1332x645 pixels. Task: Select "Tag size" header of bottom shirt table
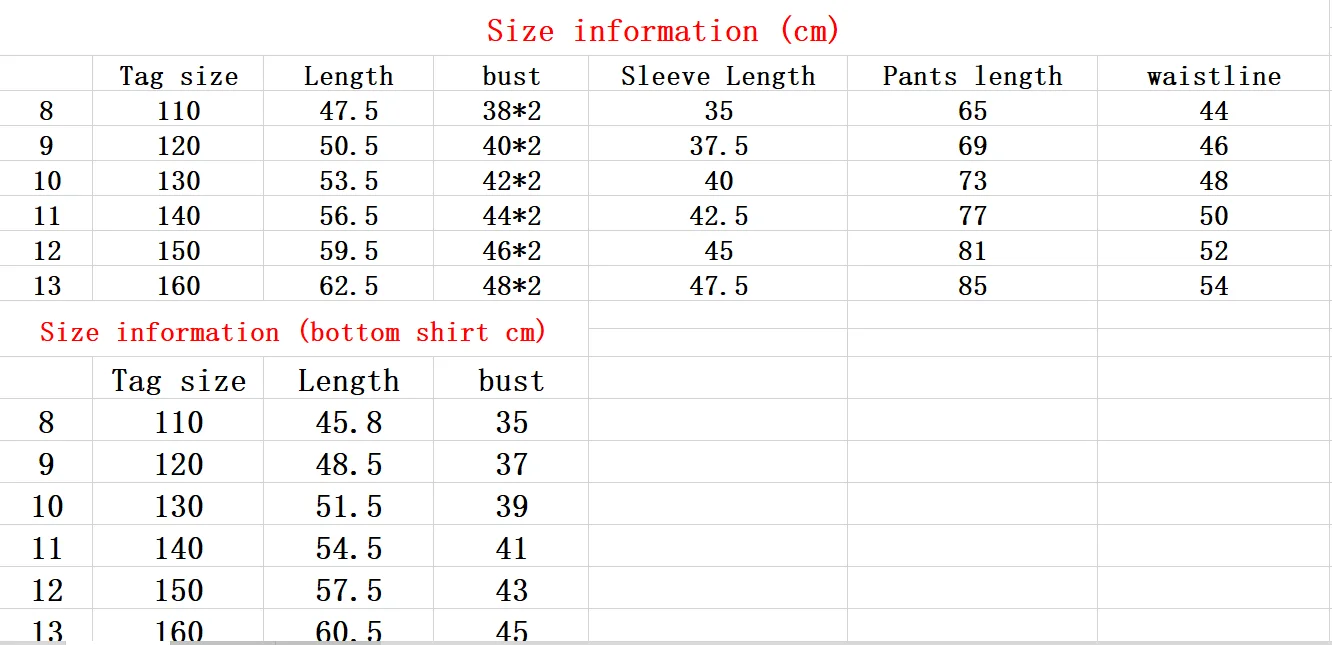tap(179, 381)
